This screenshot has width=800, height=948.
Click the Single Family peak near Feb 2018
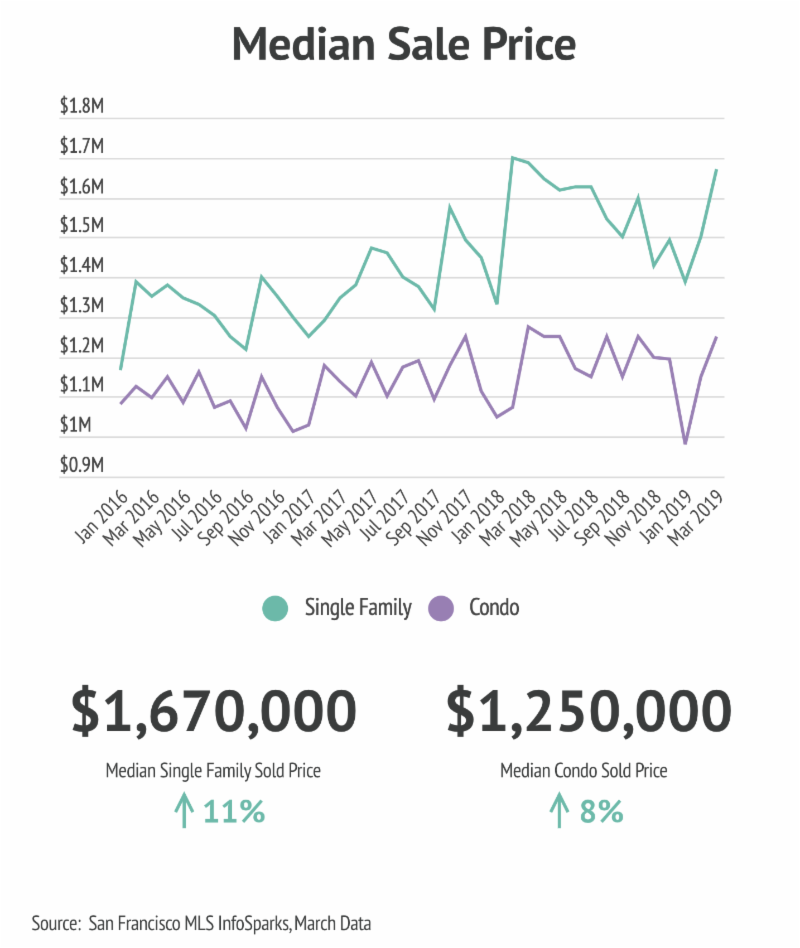pos(512,158)
